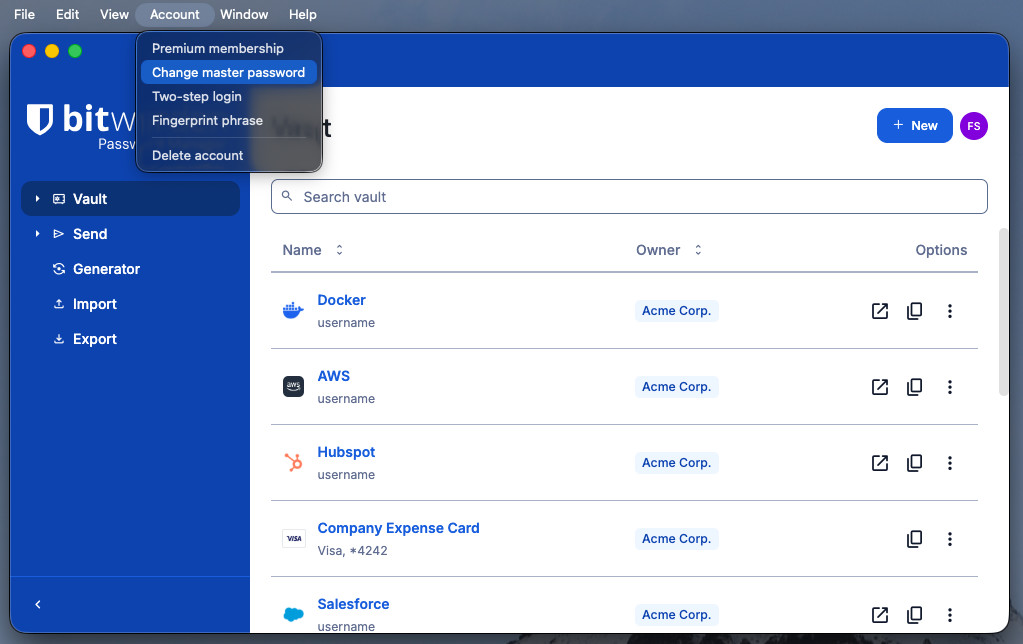Collapse the sidebar with the chevron
This screenshot has height=644, width=1023.
[x=38, y=604]
